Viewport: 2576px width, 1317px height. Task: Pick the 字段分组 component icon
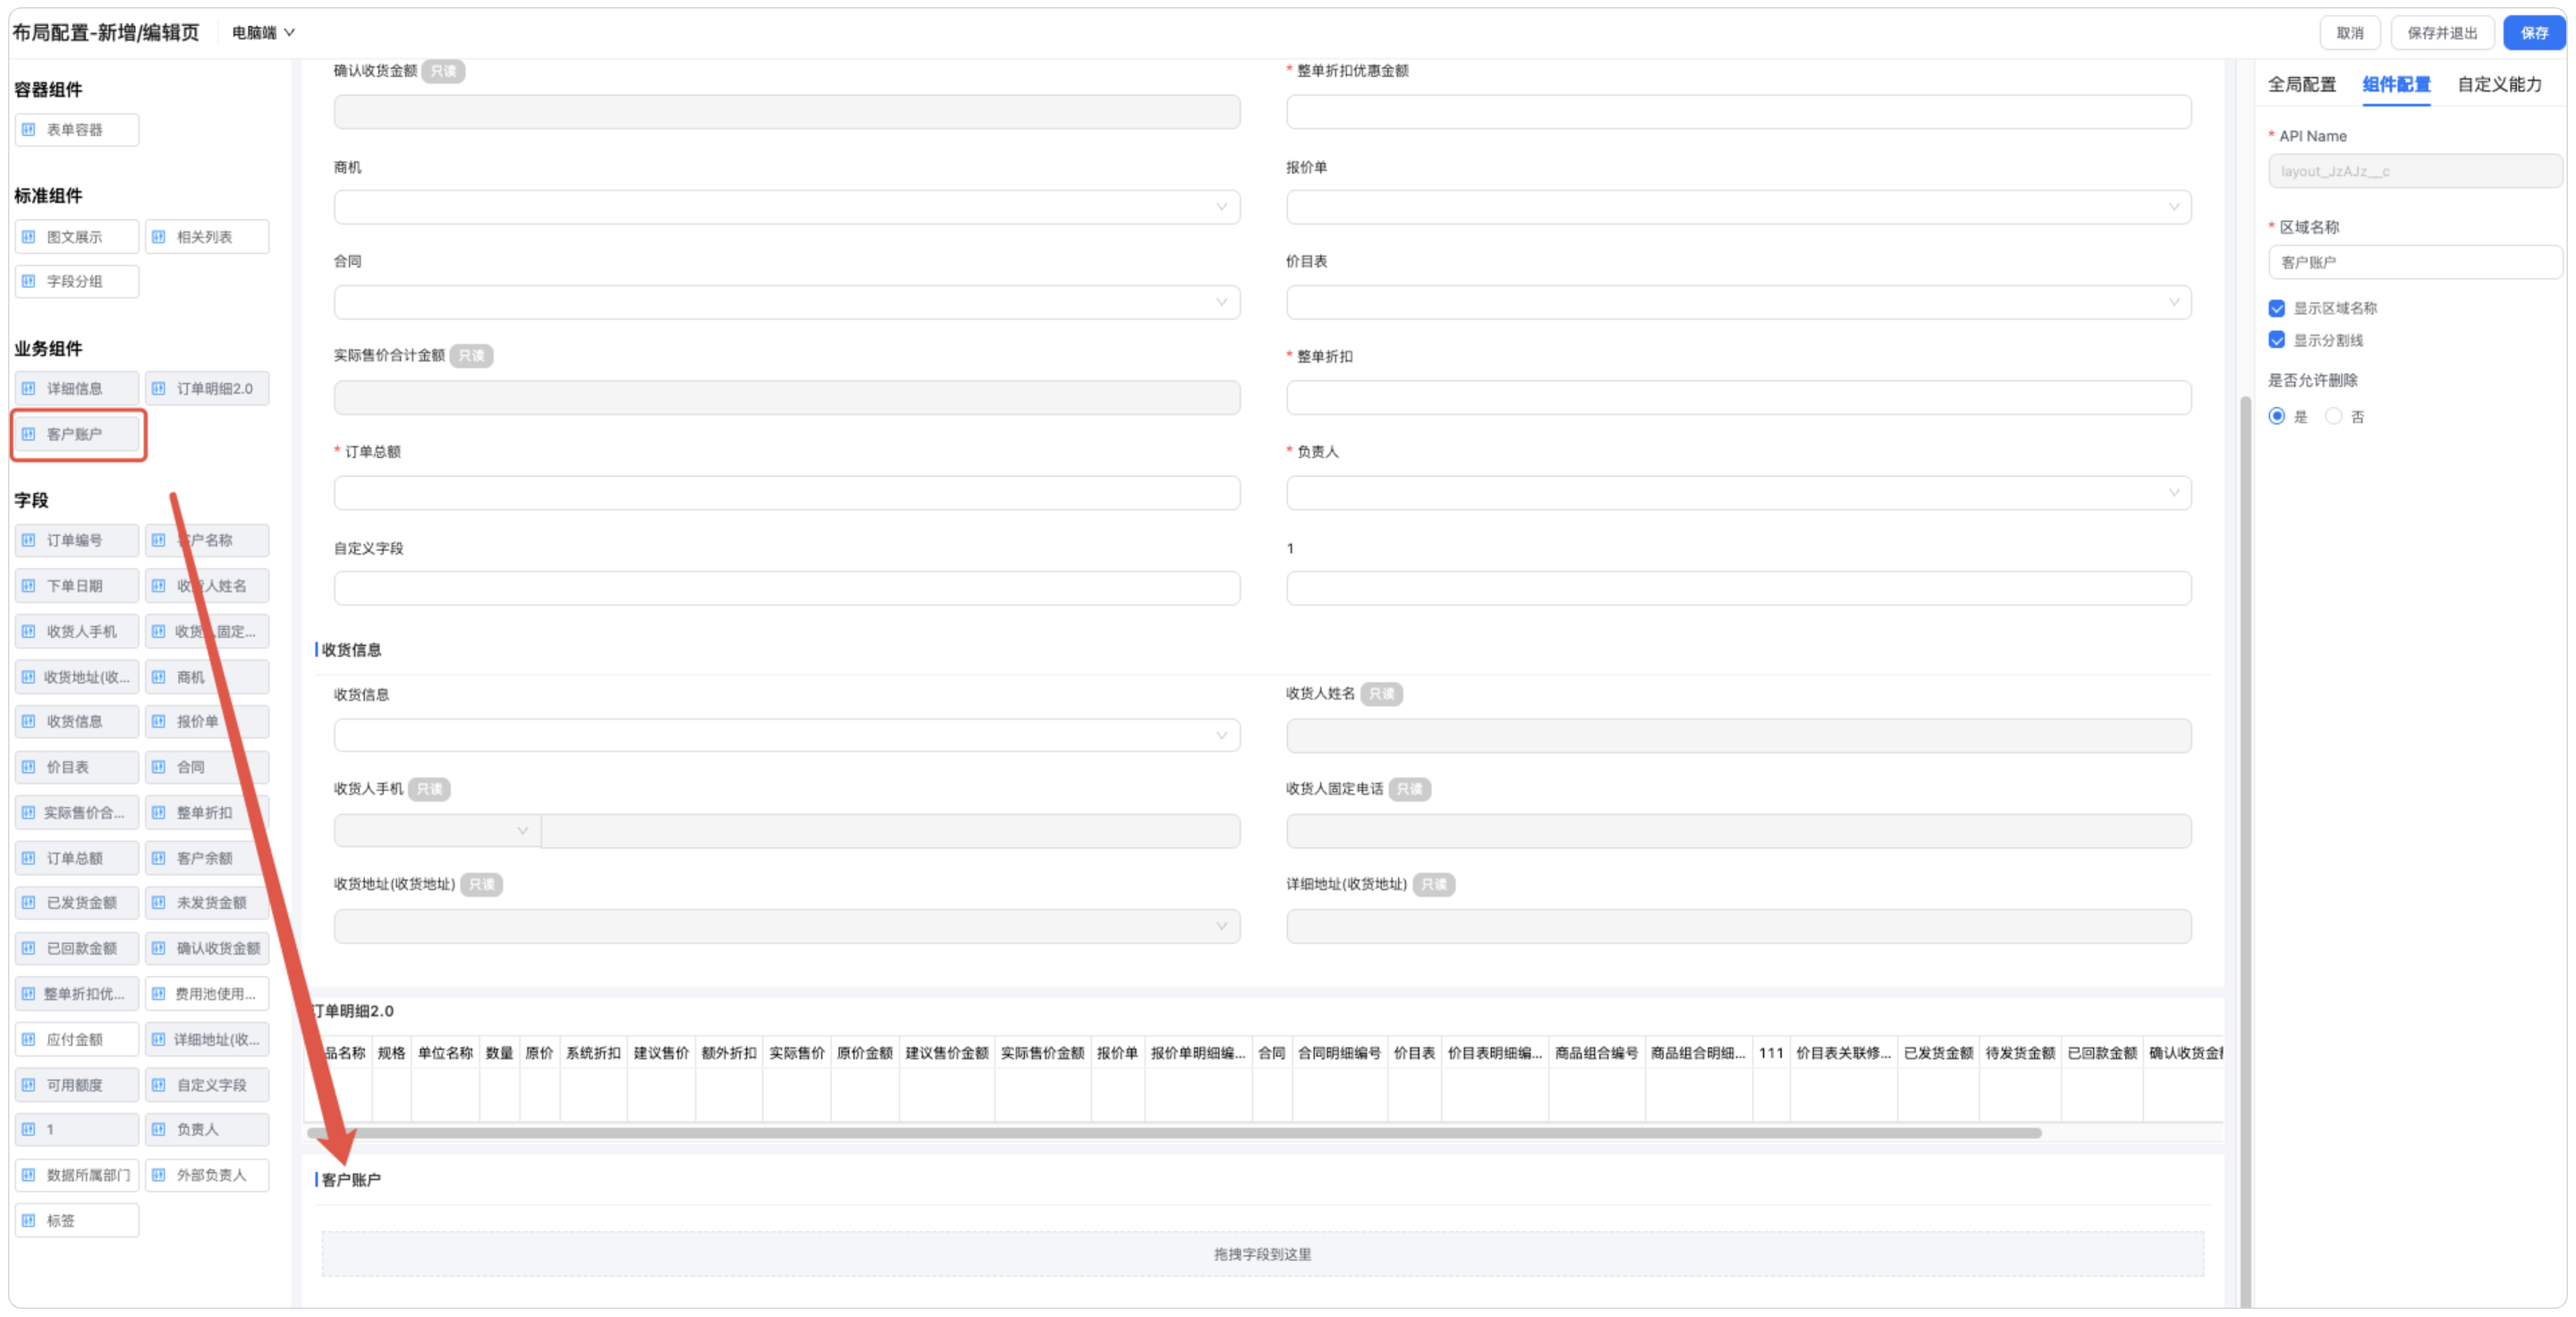[29, 282]
